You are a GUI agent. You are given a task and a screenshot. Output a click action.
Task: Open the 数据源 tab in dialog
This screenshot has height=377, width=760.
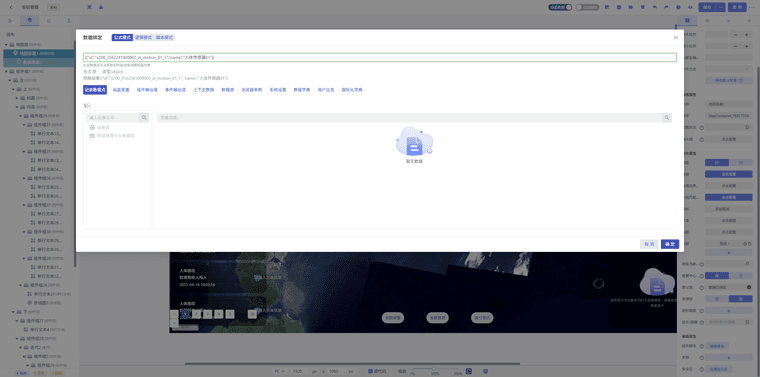227,90
